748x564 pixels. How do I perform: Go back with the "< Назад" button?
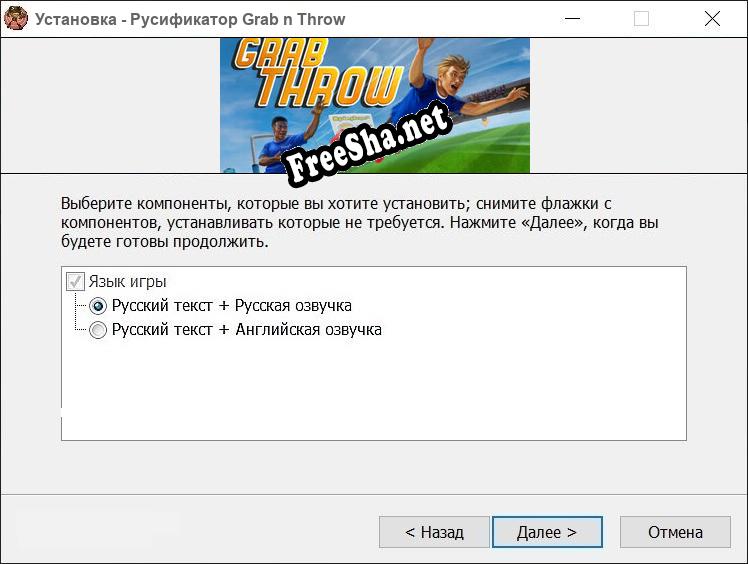434,532
